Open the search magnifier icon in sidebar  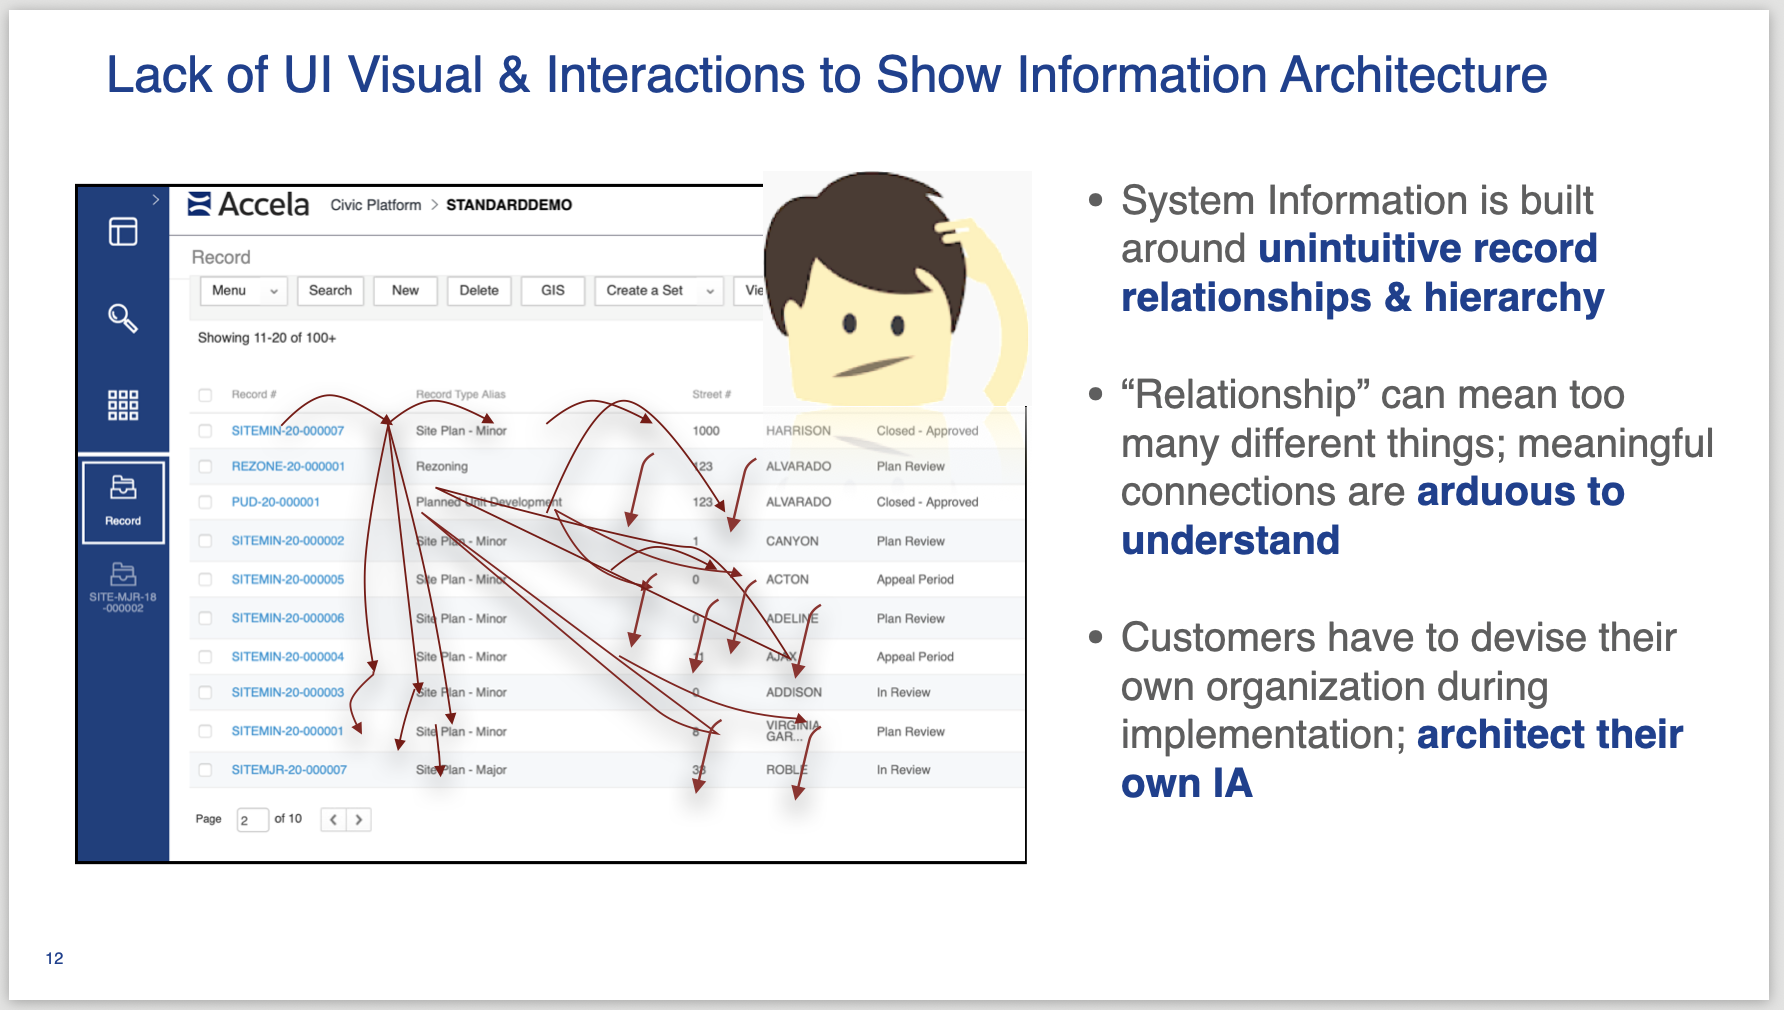pyautogui.click(x=123, y=318)
